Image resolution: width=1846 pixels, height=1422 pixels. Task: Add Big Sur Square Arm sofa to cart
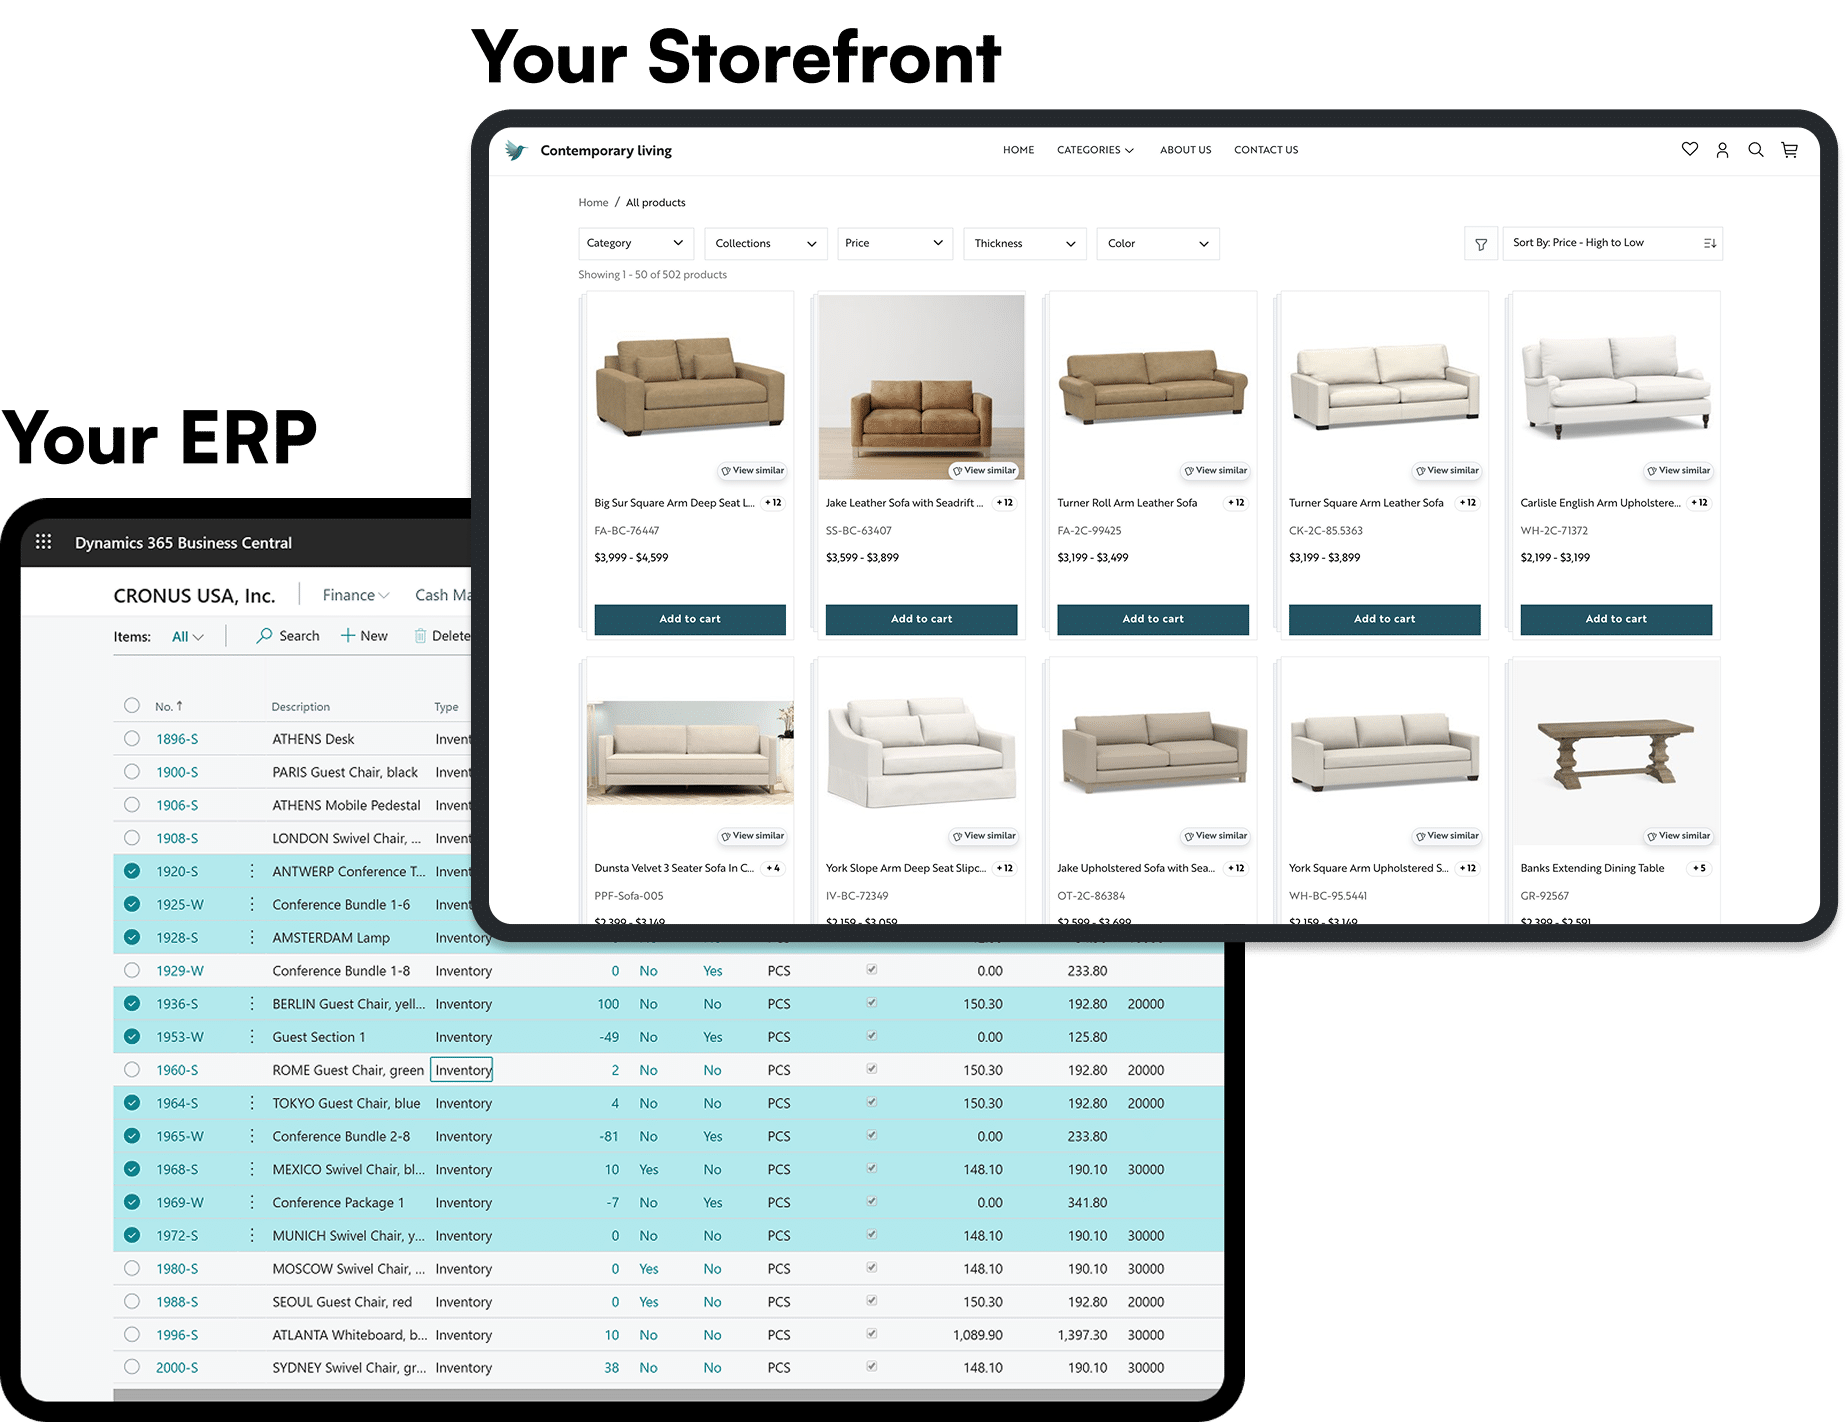690,619
